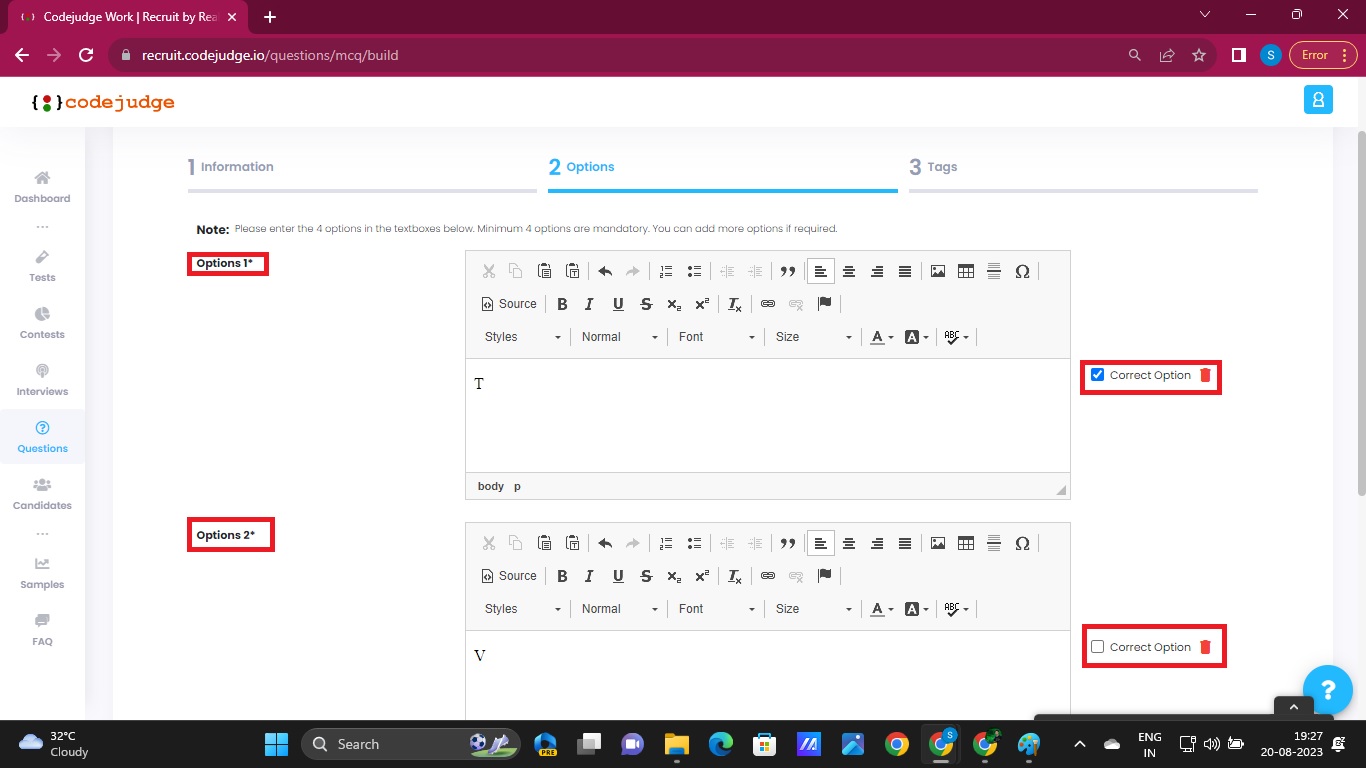The height and width of the screenshot is (768, 1366).
Task: Delete Options 2 with the red trash icon
Action: click(1205, 647)
